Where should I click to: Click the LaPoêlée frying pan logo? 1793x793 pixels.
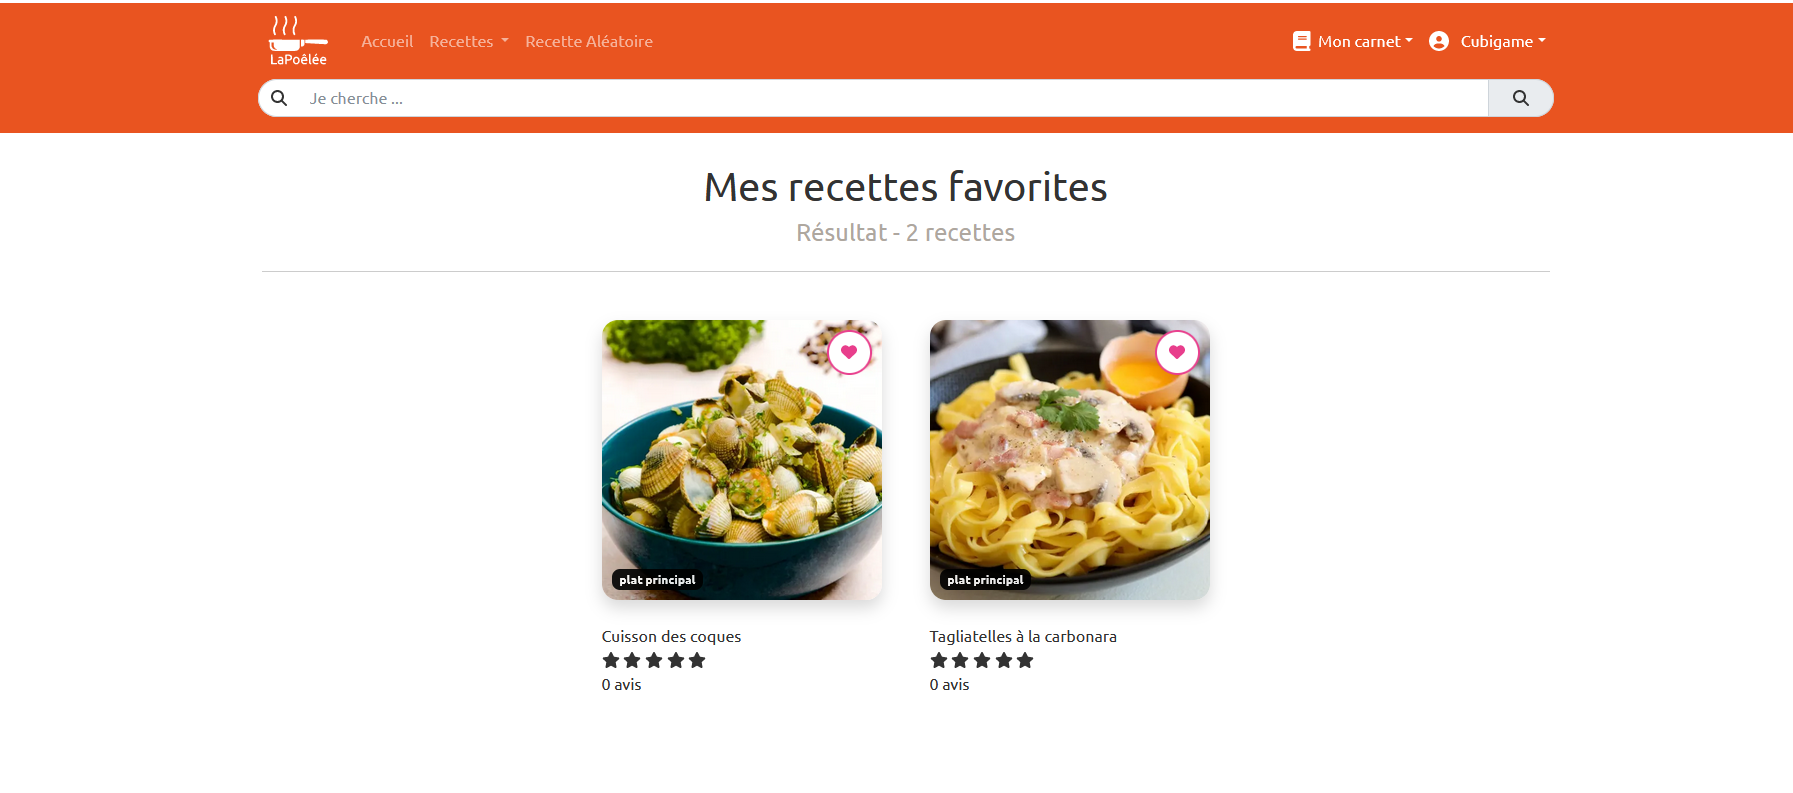(x=298, y=41)
